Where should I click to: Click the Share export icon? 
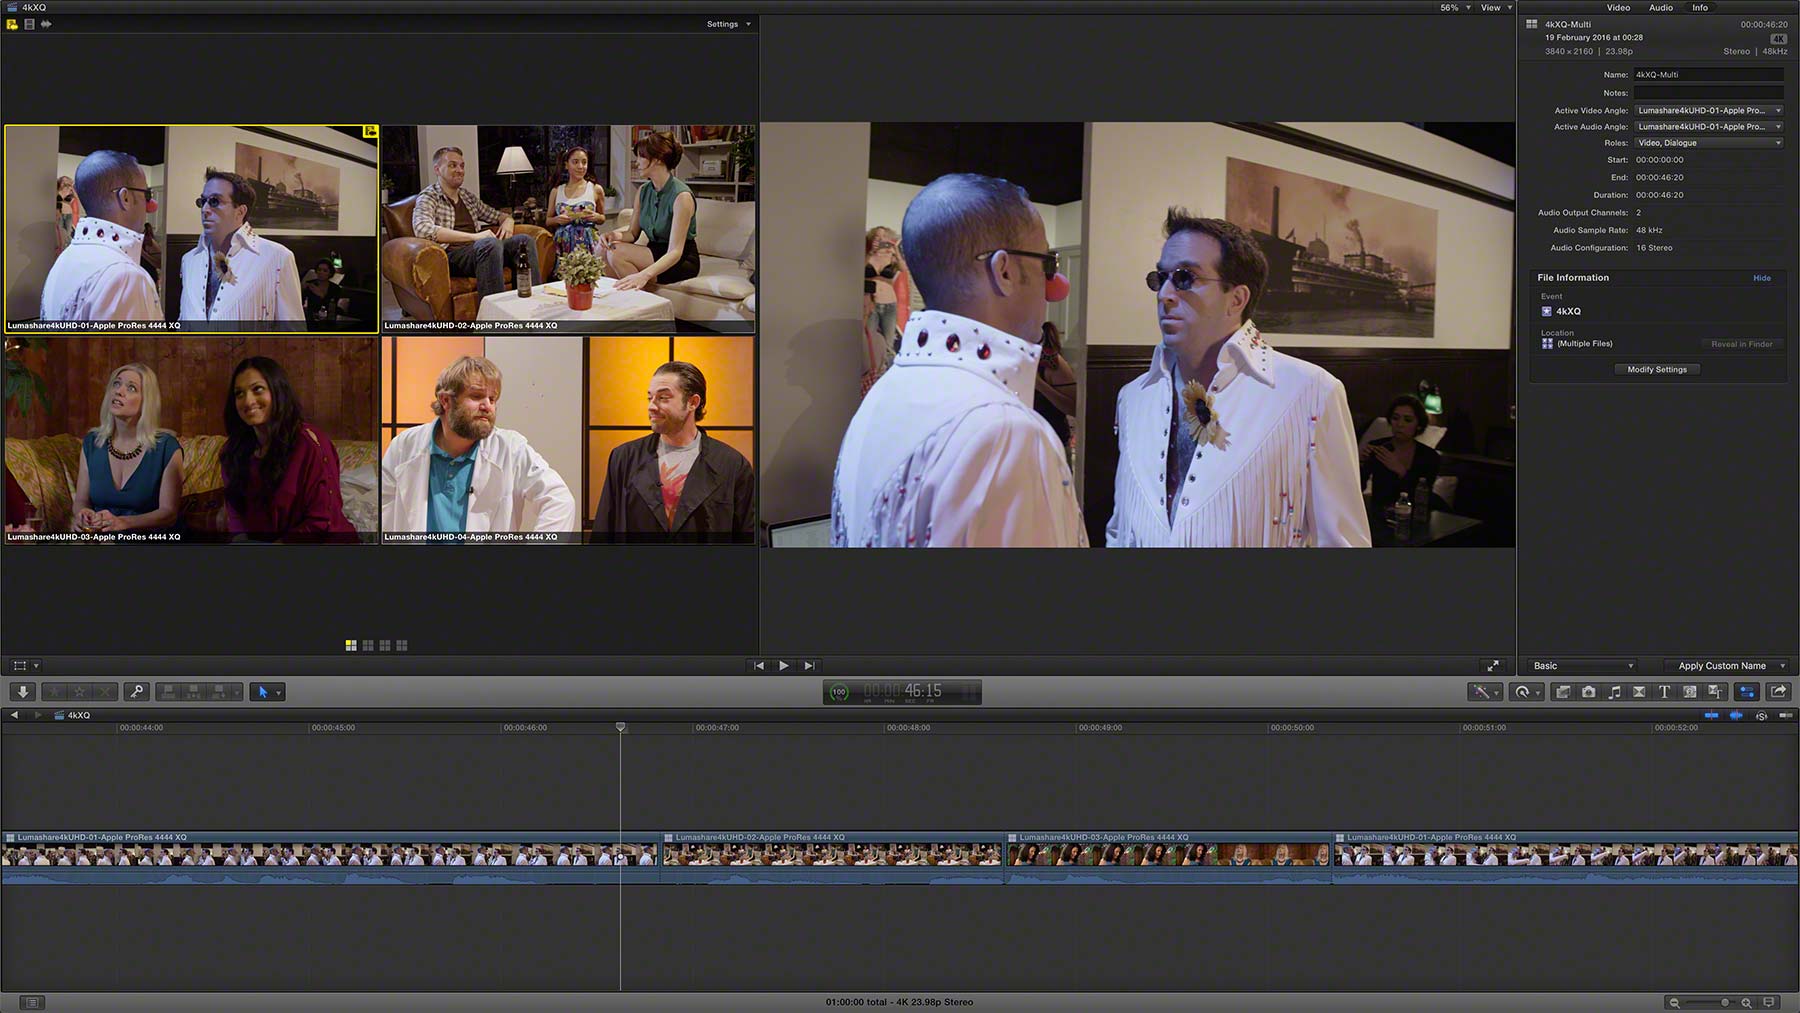(x=1778, y=692)
